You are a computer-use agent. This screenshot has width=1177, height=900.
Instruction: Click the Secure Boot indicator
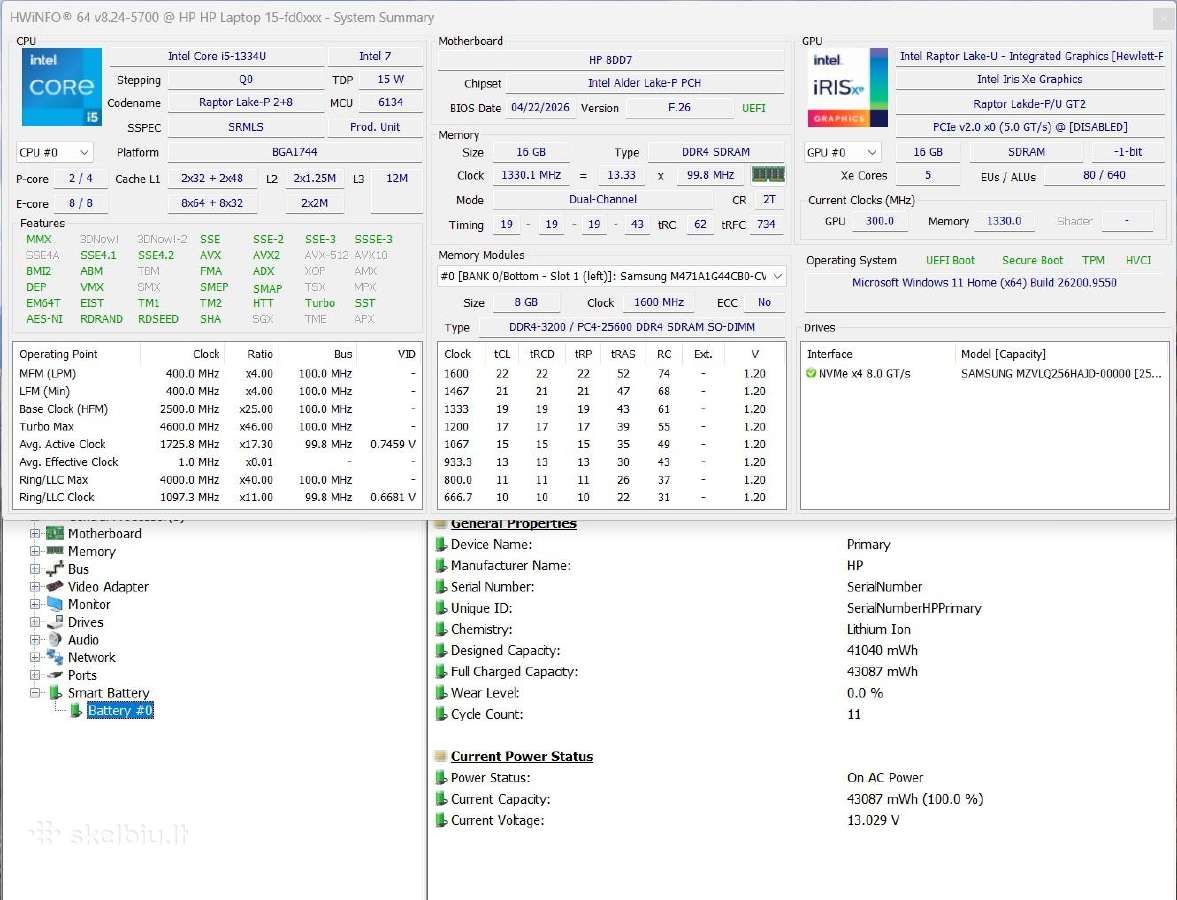[1032, 260]
